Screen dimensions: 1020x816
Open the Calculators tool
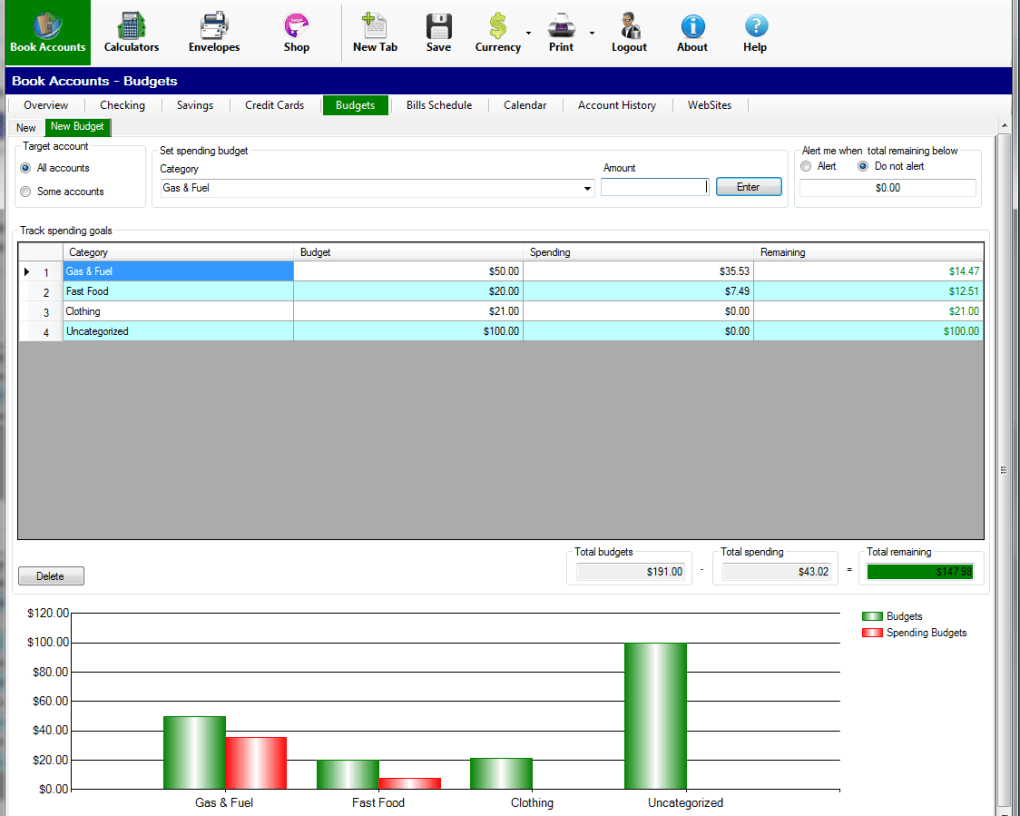pyautogui.click(x=131, y=32)
